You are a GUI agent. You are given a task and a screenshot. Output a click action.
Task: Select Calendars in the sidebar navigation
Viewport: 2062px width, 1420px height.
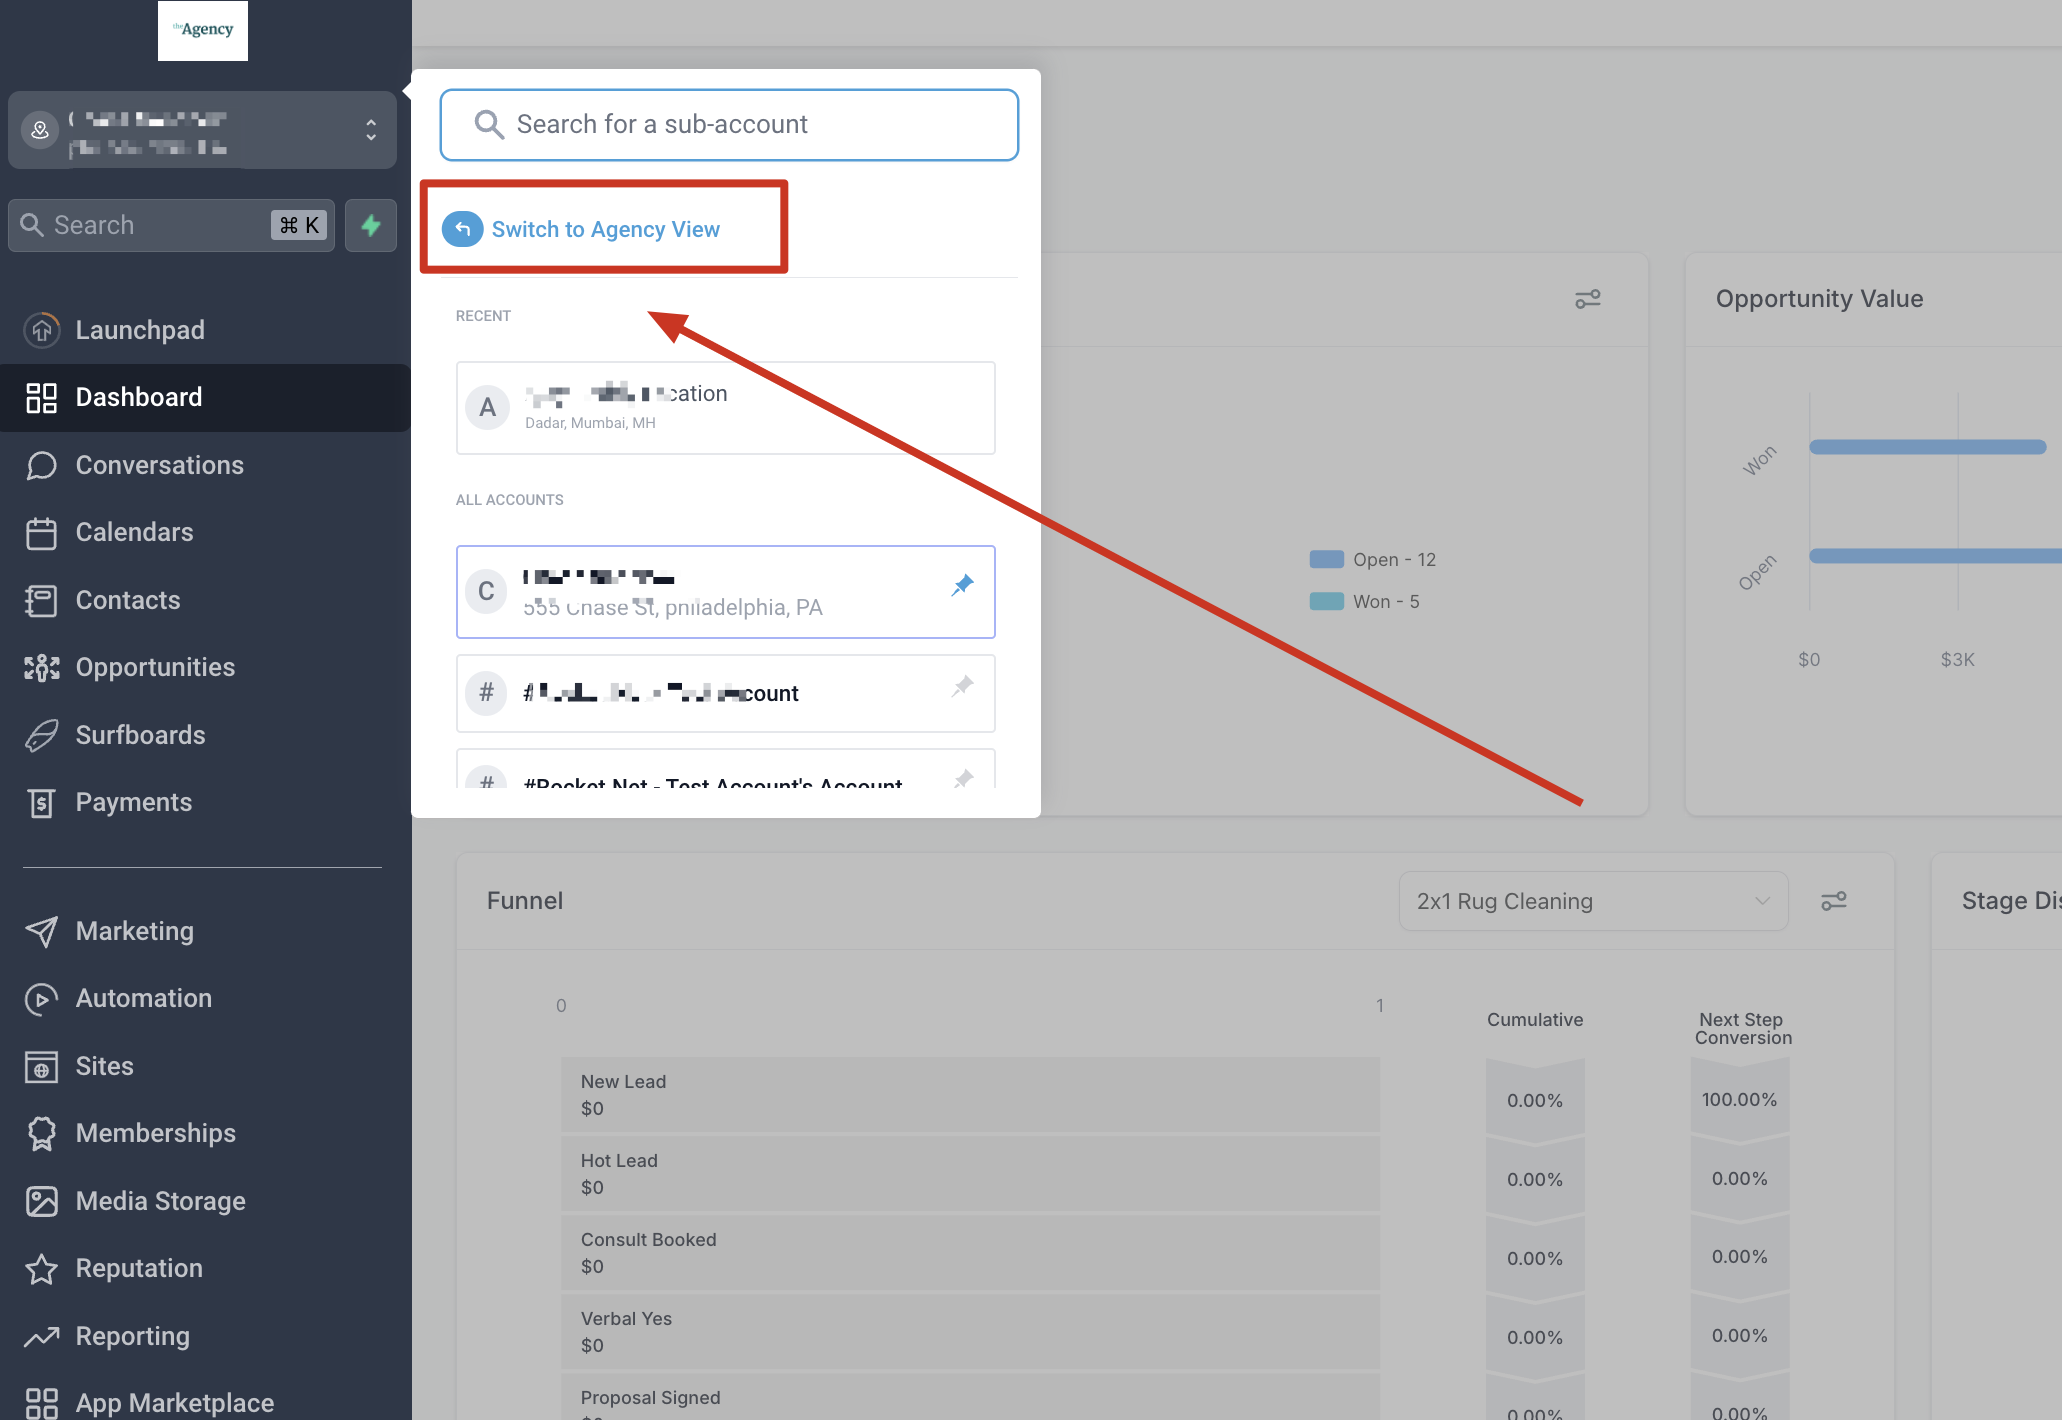point(134,532)
